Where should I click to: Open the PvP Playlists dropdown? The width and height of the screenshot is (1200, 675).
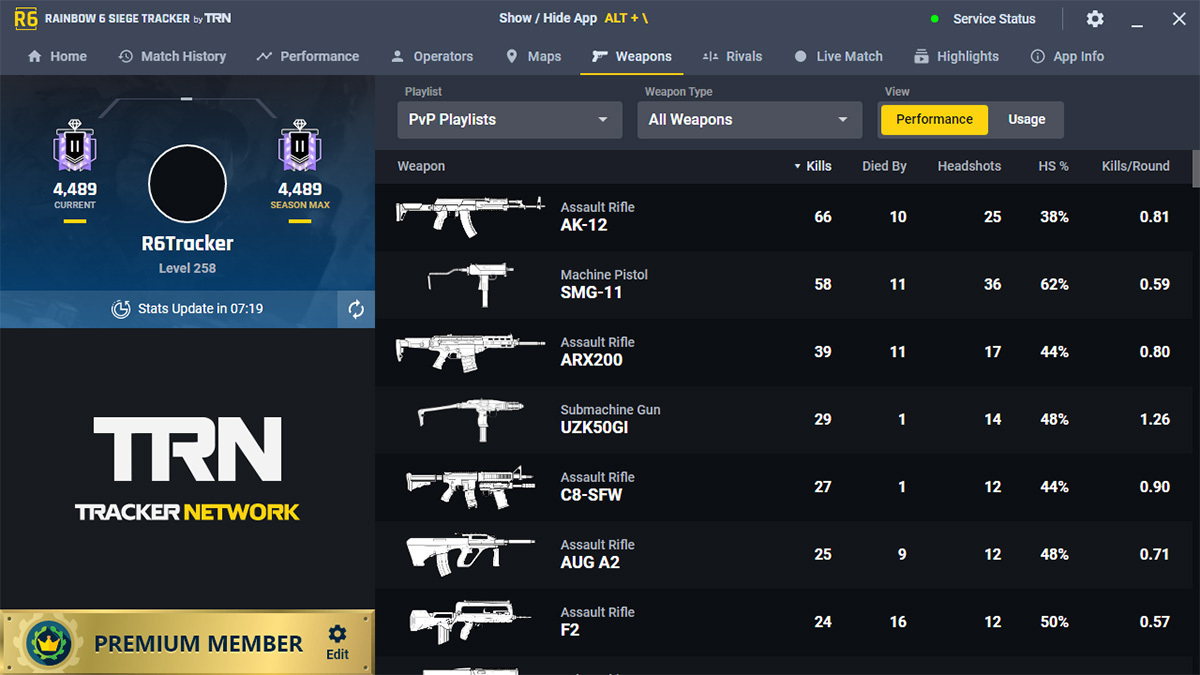509,119
